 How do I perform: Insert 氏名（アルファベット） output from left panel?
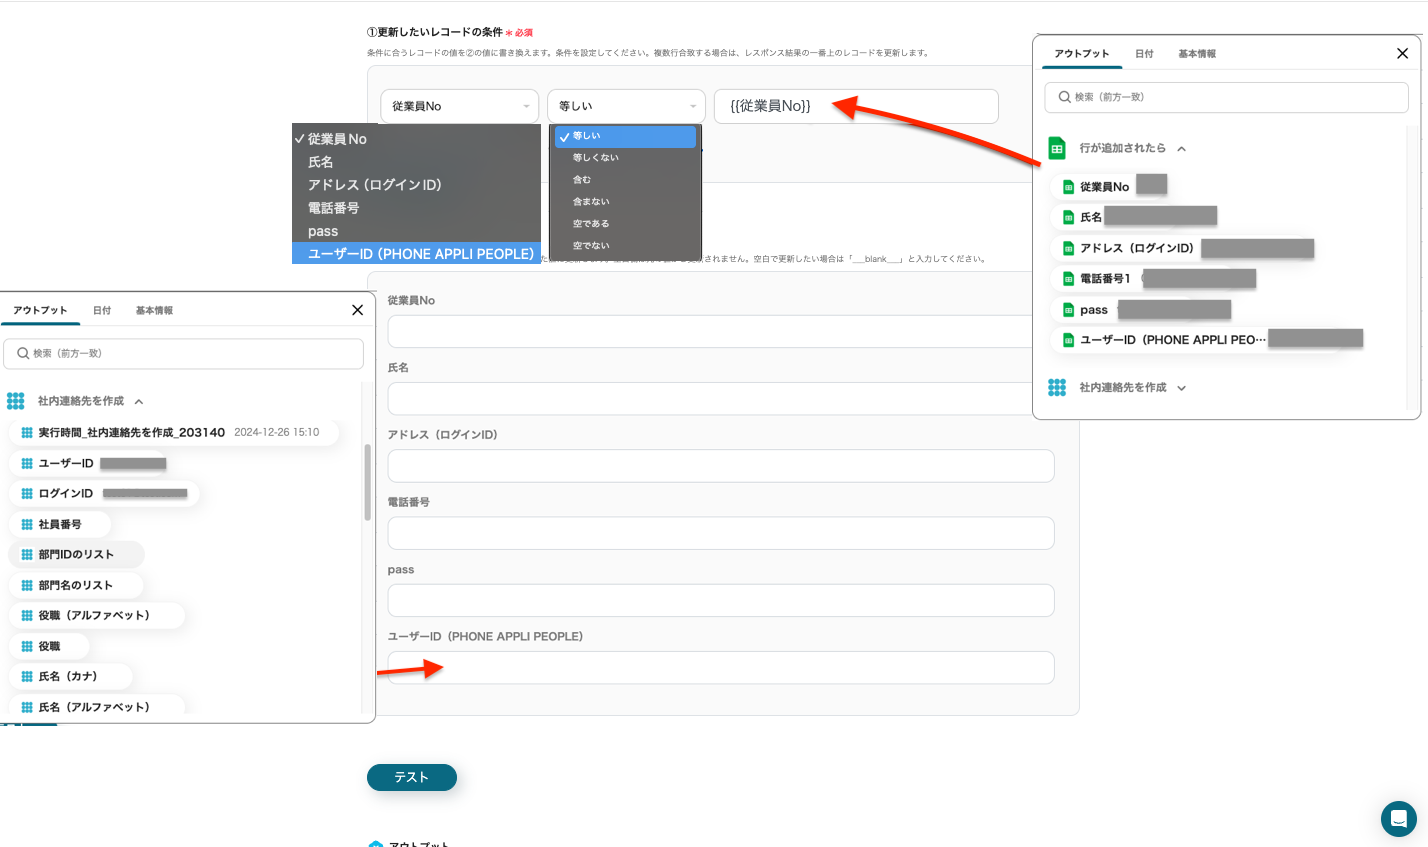(x=97, y=707)
